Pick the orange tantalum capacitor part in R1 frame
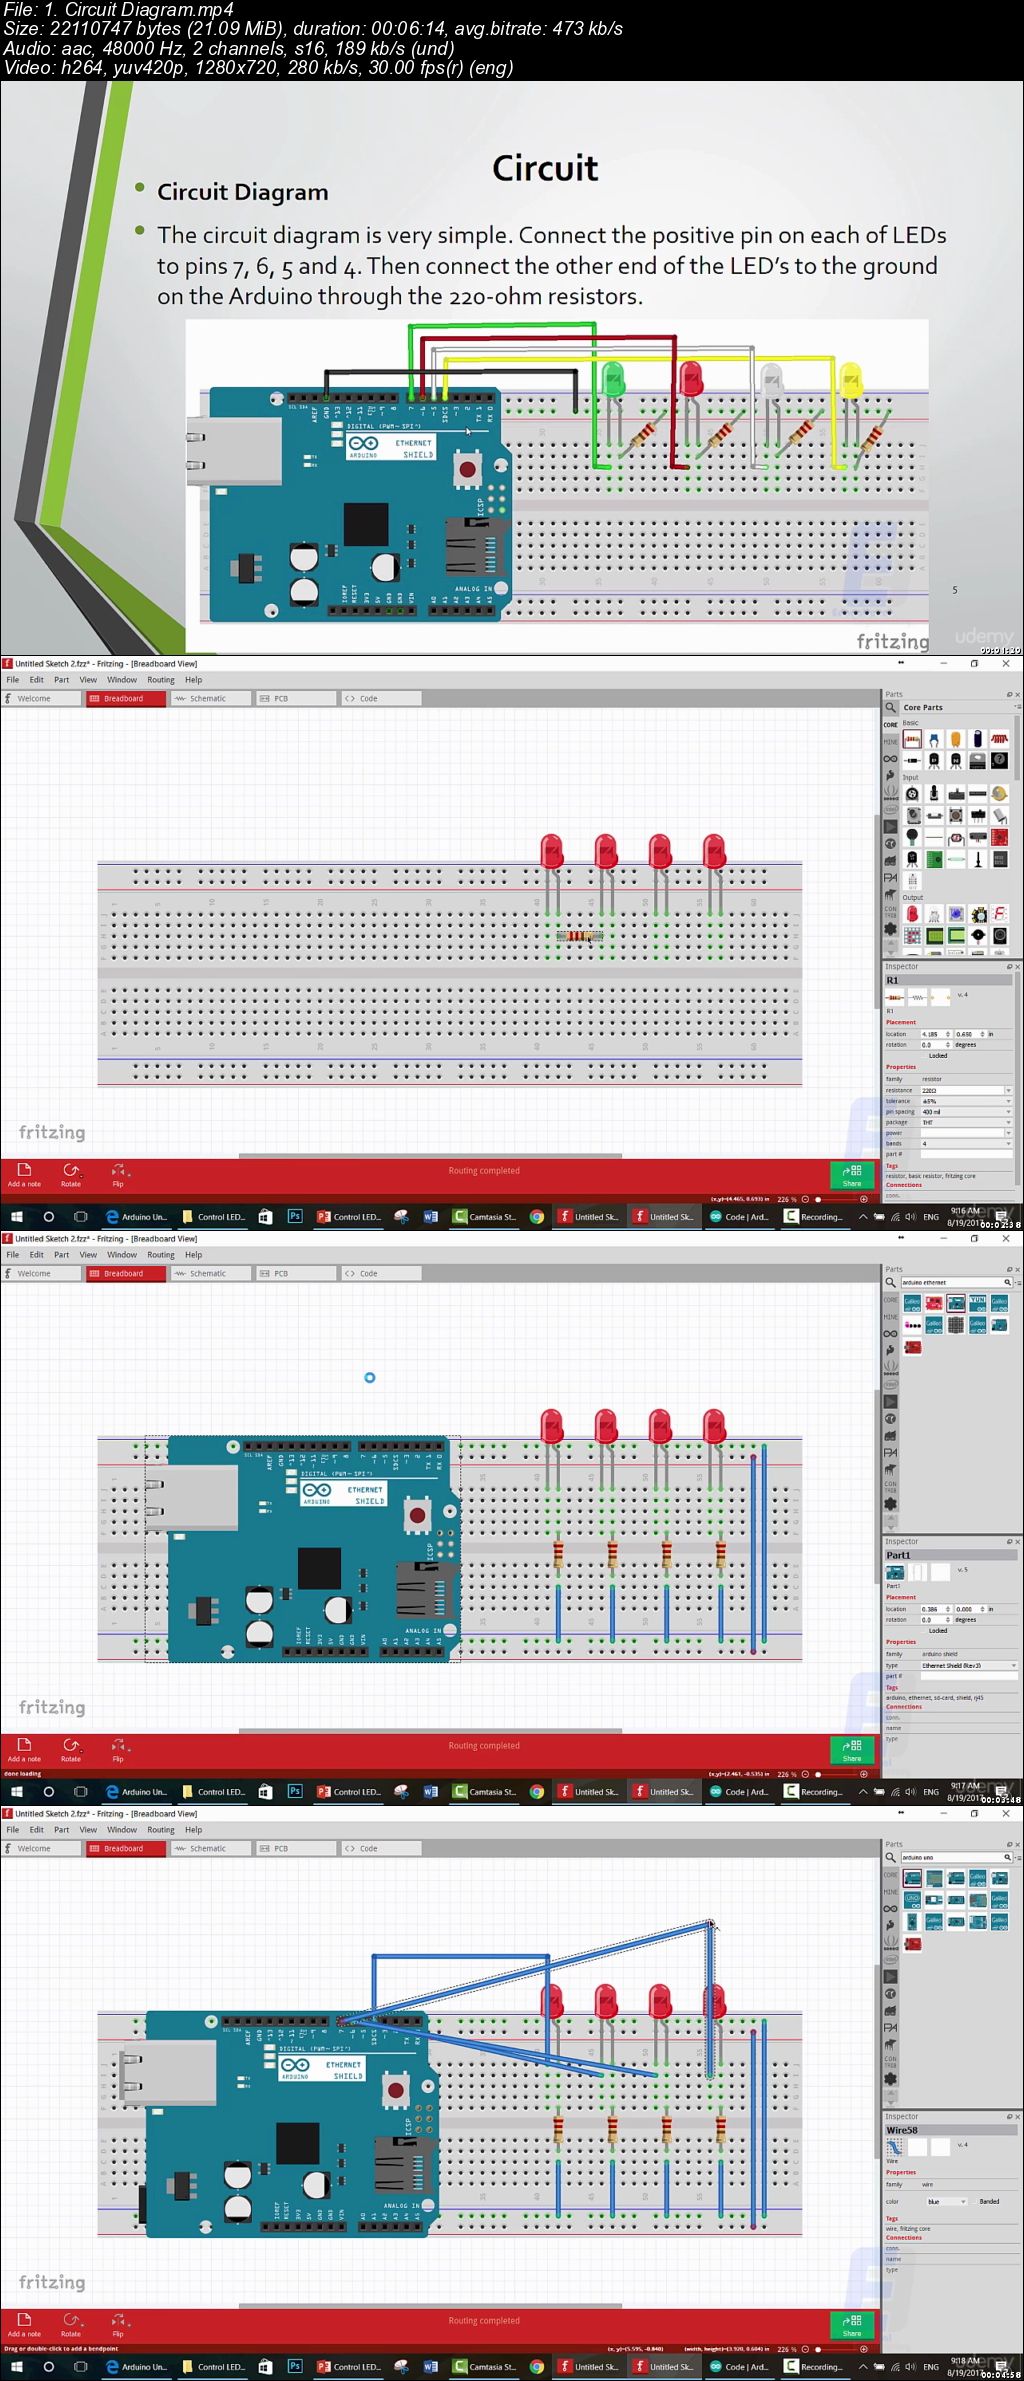This screenshot has height=2381, width=1024. (x=956, y=739)
